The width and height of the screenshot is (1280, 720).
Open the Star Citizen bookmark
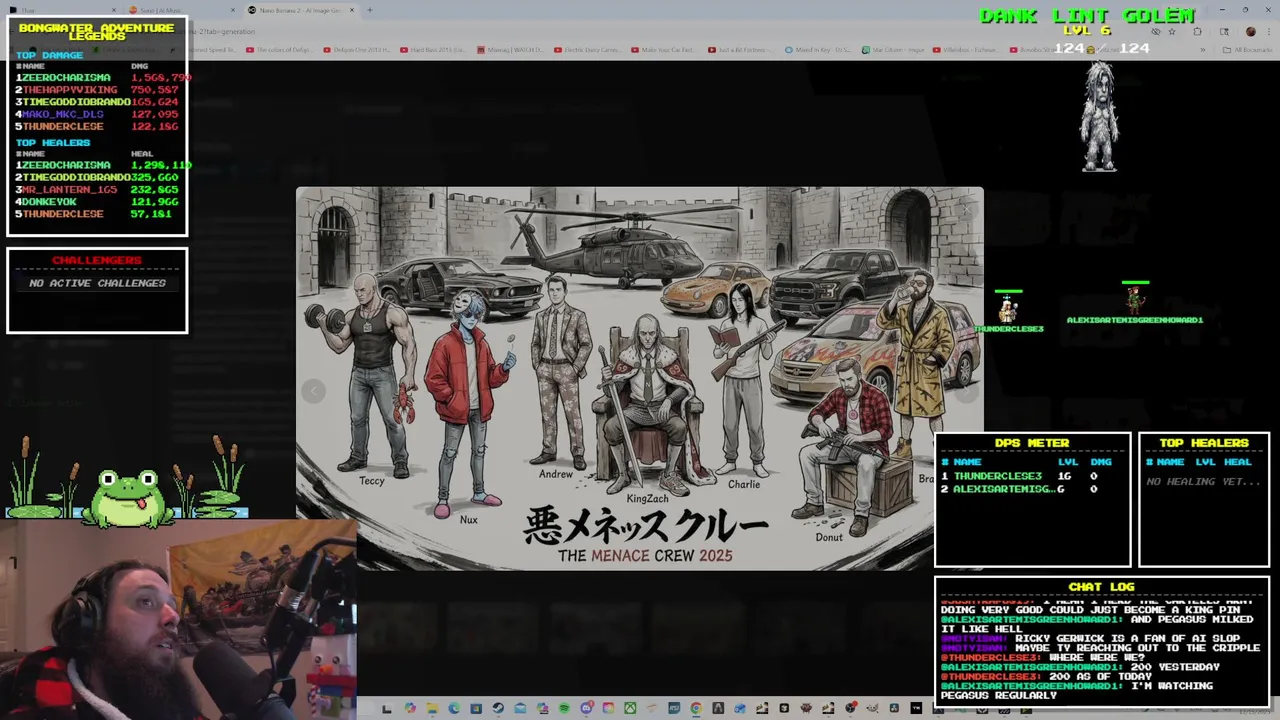tap(895, 50)
